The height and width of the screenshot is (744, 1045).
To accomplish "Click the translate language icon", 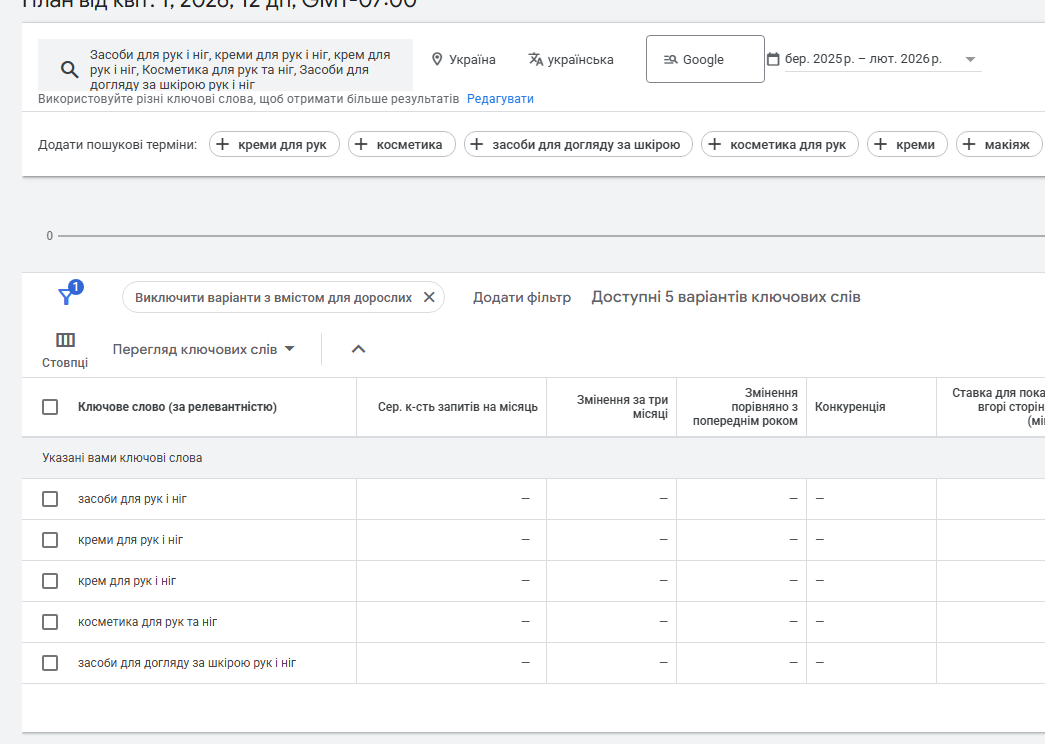I will pos(536,60).
